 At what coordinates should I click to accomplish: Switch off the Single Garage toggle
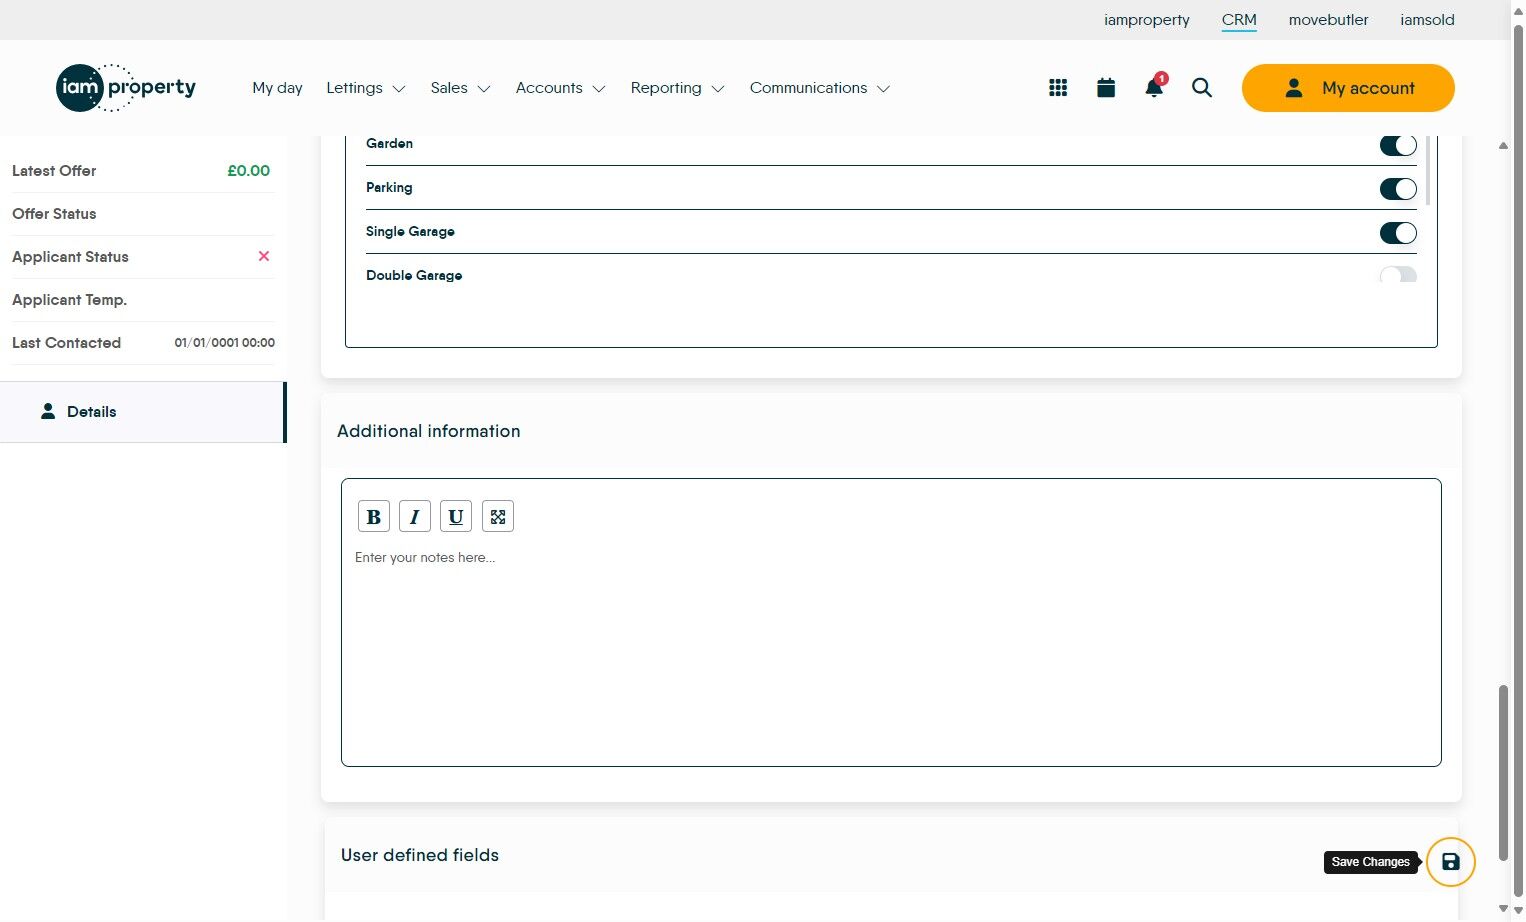tap(1398, 233)
